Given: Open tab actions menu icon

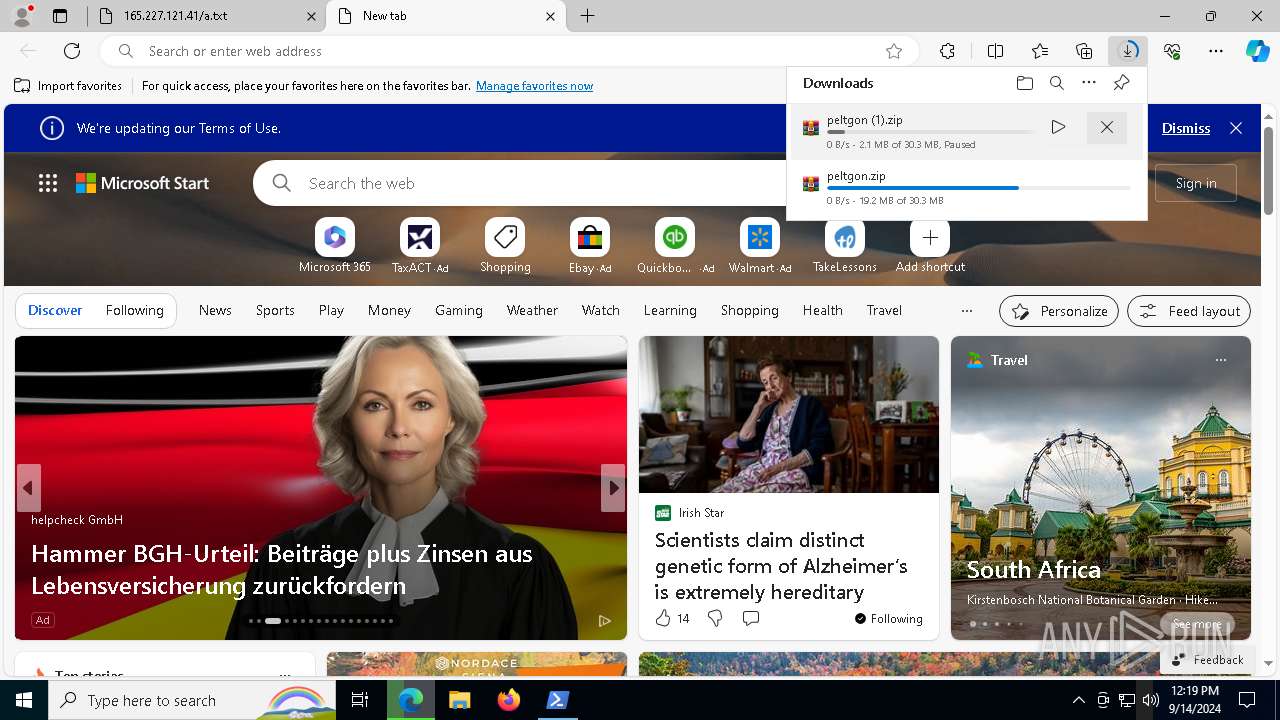Looking at the screenshot, I should click(x=60, y=16).
